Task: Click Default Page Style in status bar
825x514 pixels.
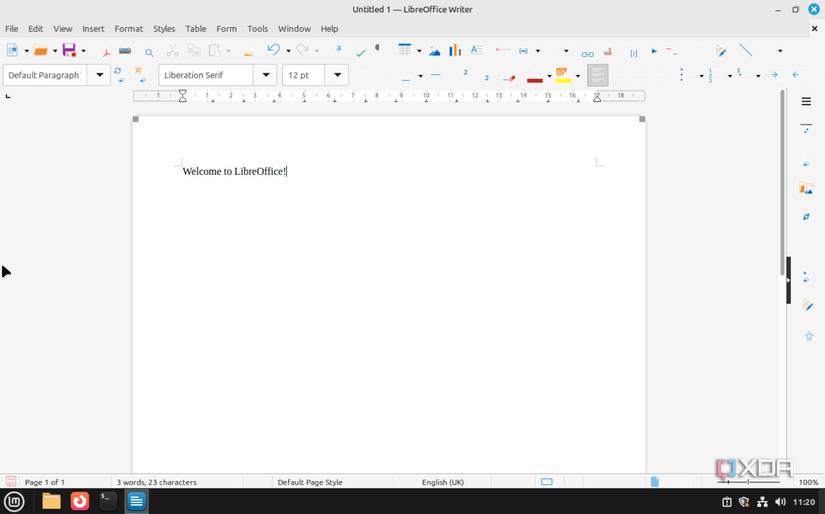Action: (310, 482)
